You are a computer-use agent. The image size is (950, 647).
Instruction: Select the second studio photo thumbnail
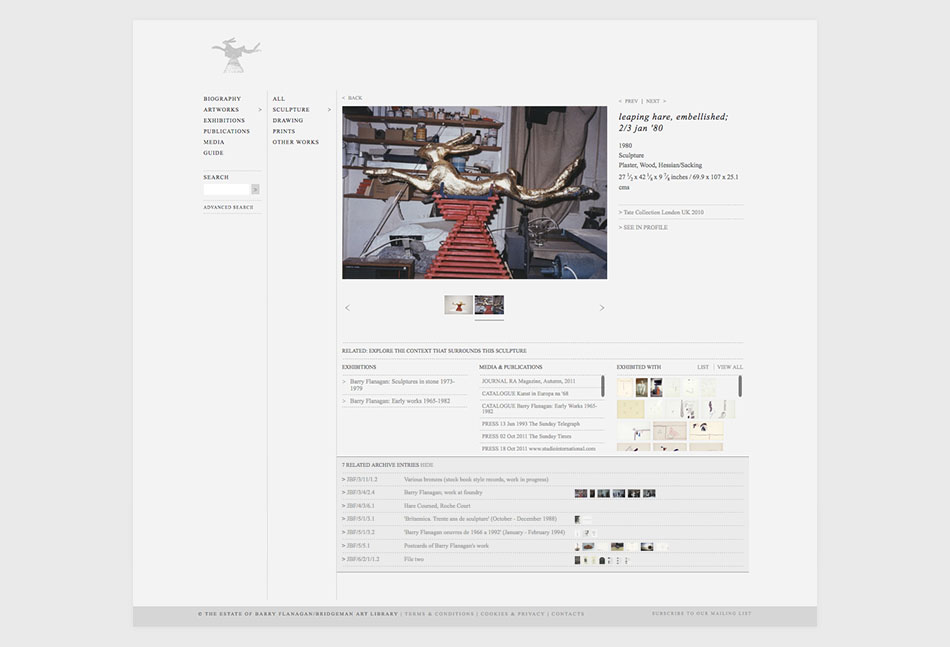point(489,305)
